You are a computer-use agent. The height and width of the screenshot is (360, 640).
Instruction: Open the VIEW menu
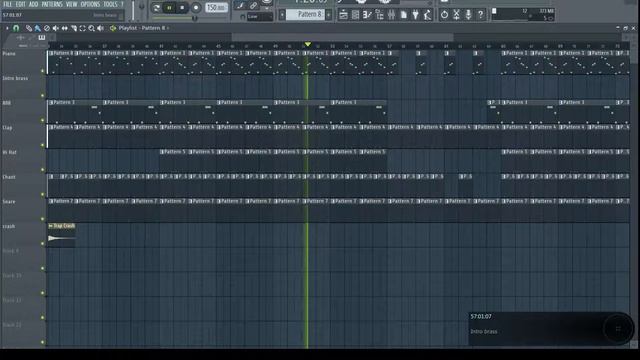pyautogui.click(x=71, y=4)
